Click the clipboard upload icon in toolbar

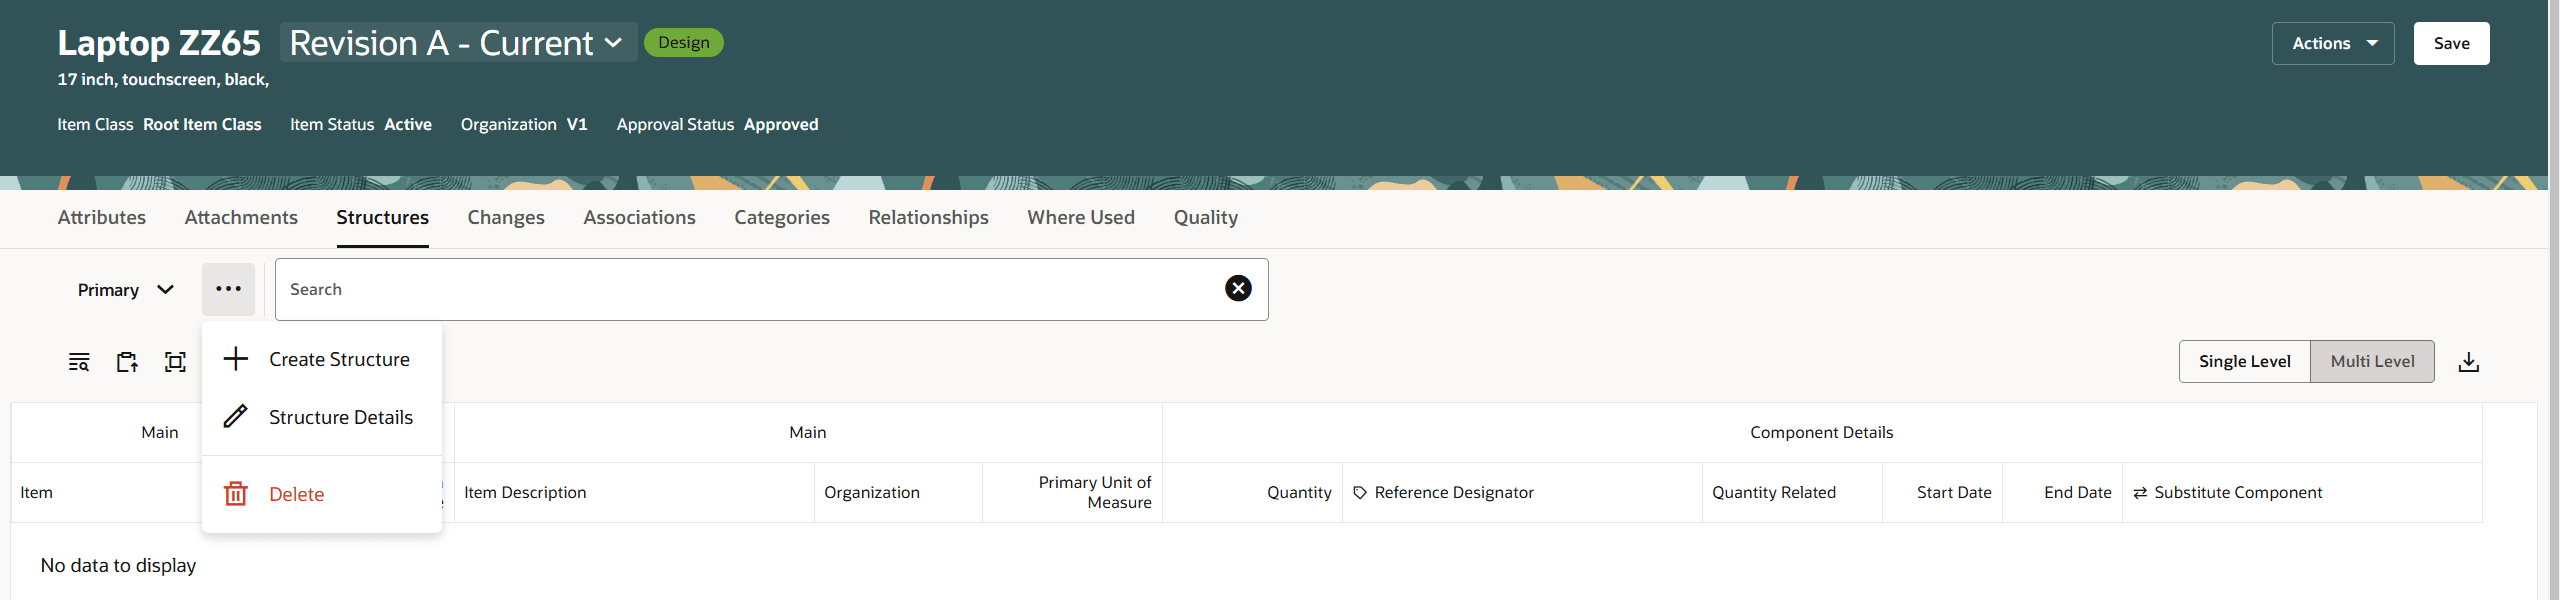click(127, 362)
